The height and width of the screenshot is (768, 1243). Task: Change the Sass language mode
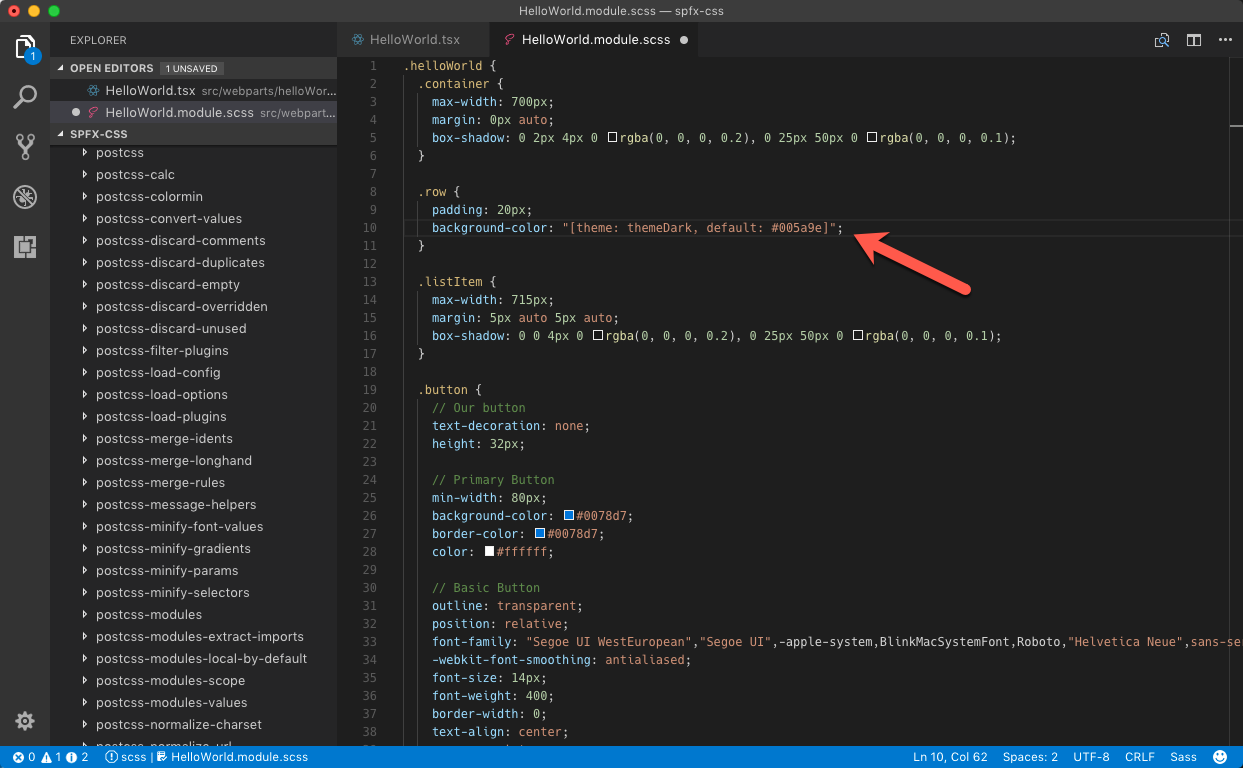pyautogui.click(x=1183, y=757)
